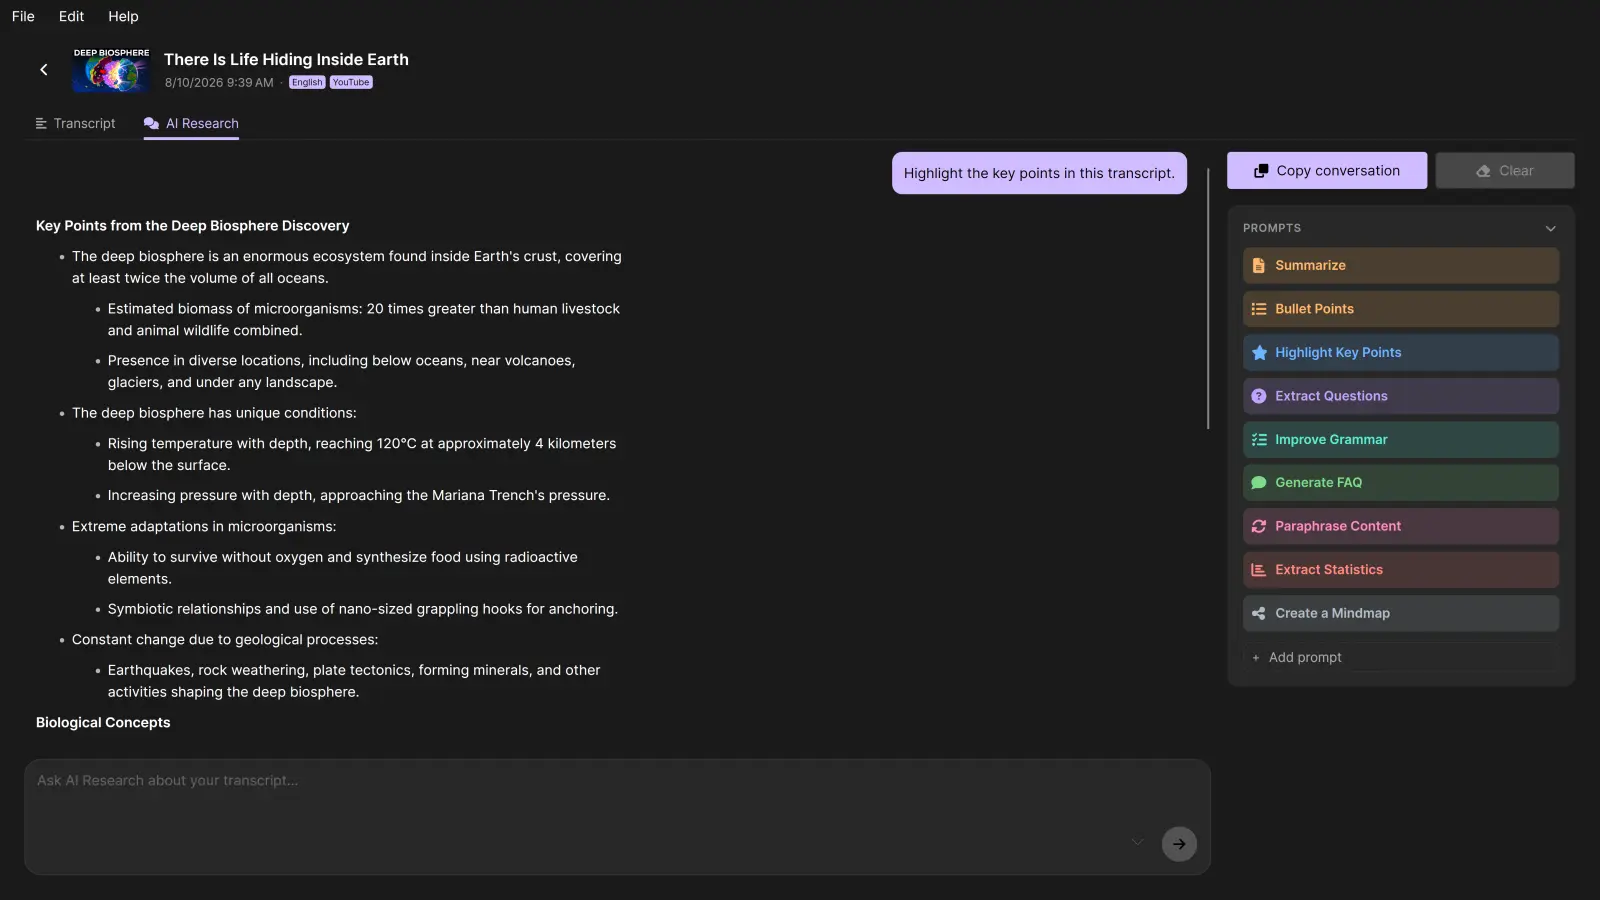This screenshot has height=900, width=1600.
Task: Select the AI Research tab
Action: 191,123
